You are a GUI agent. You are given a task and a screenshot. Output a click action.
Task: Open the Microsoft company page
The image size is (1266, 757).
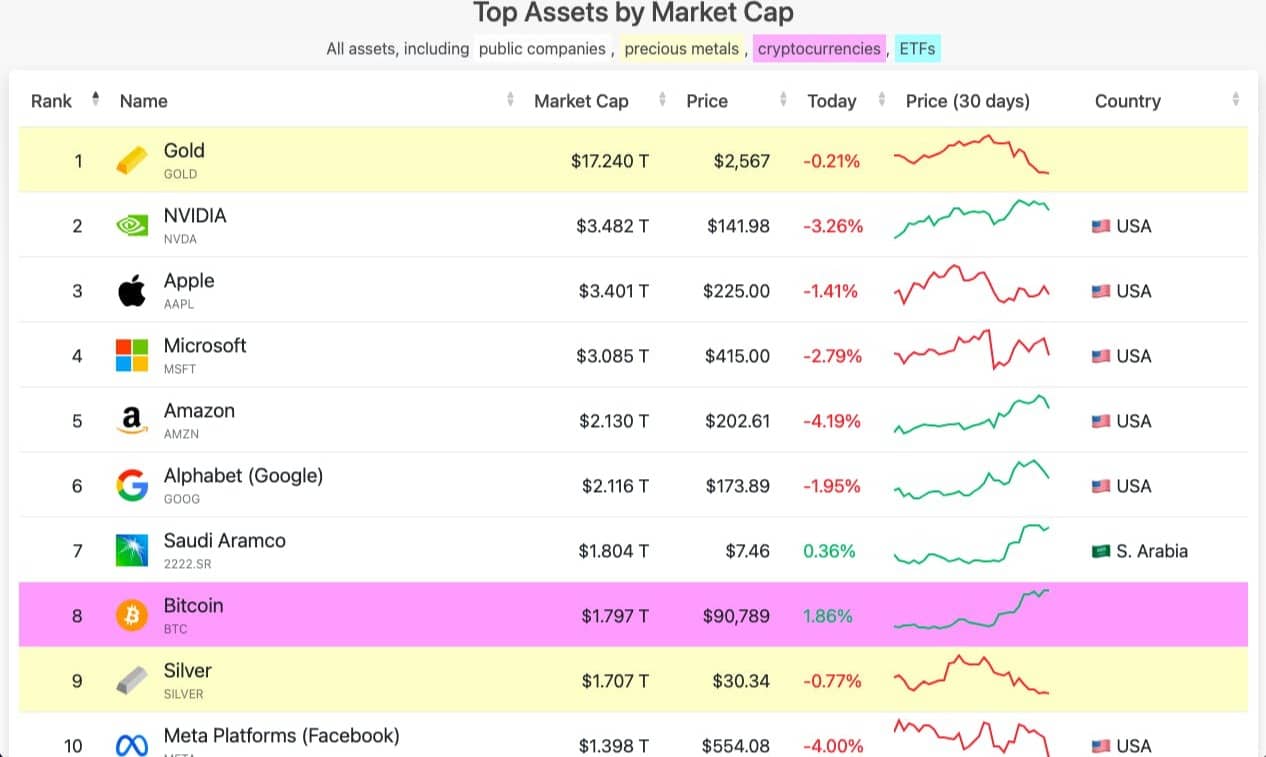pyautogui.click(x=205, y=346)
